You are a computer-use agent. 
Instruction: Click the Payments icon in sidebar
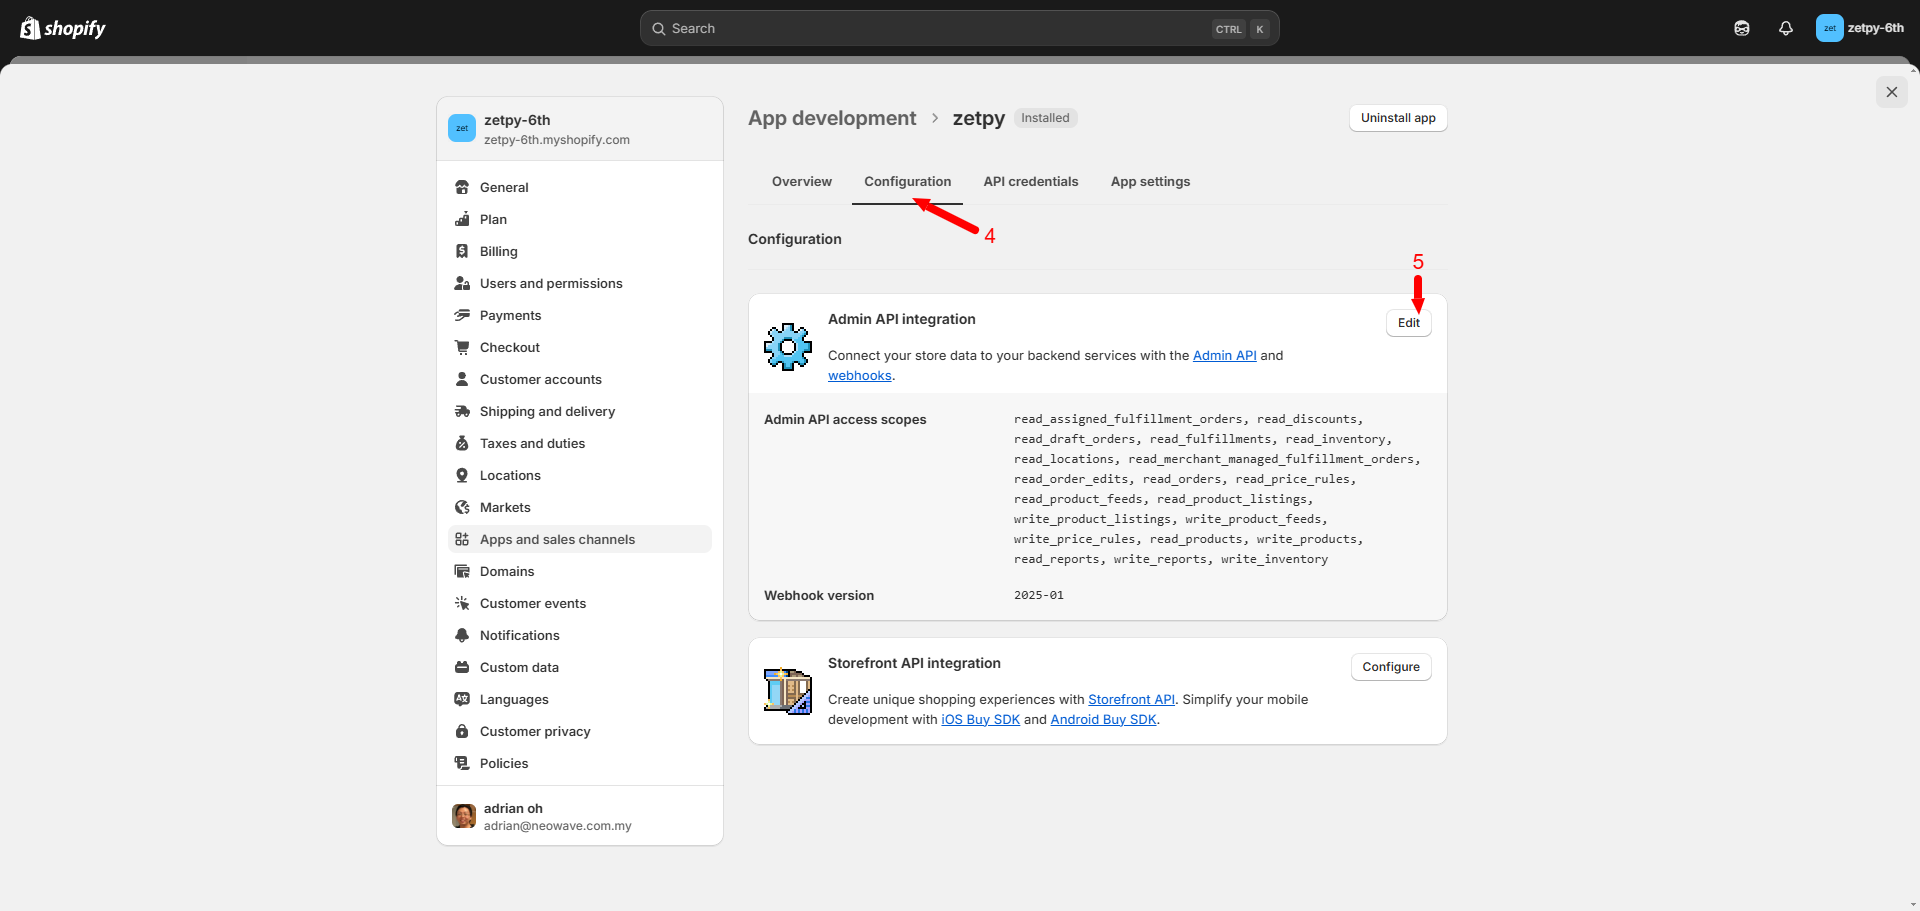point(462,315)
